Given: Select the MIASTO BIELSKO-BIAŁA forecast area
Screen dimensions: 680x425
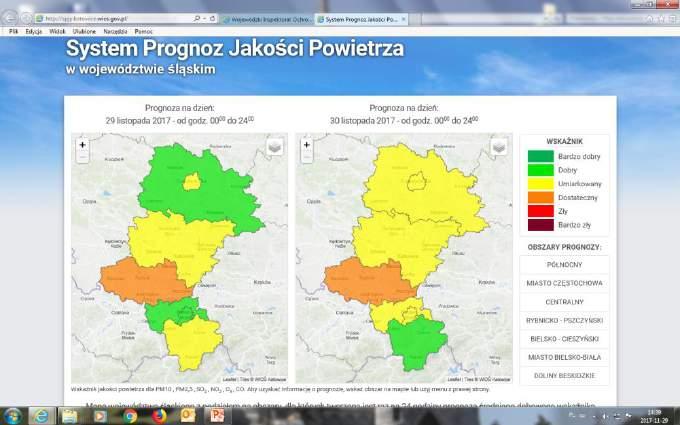Looking at the screenshot, I should 564,357.
